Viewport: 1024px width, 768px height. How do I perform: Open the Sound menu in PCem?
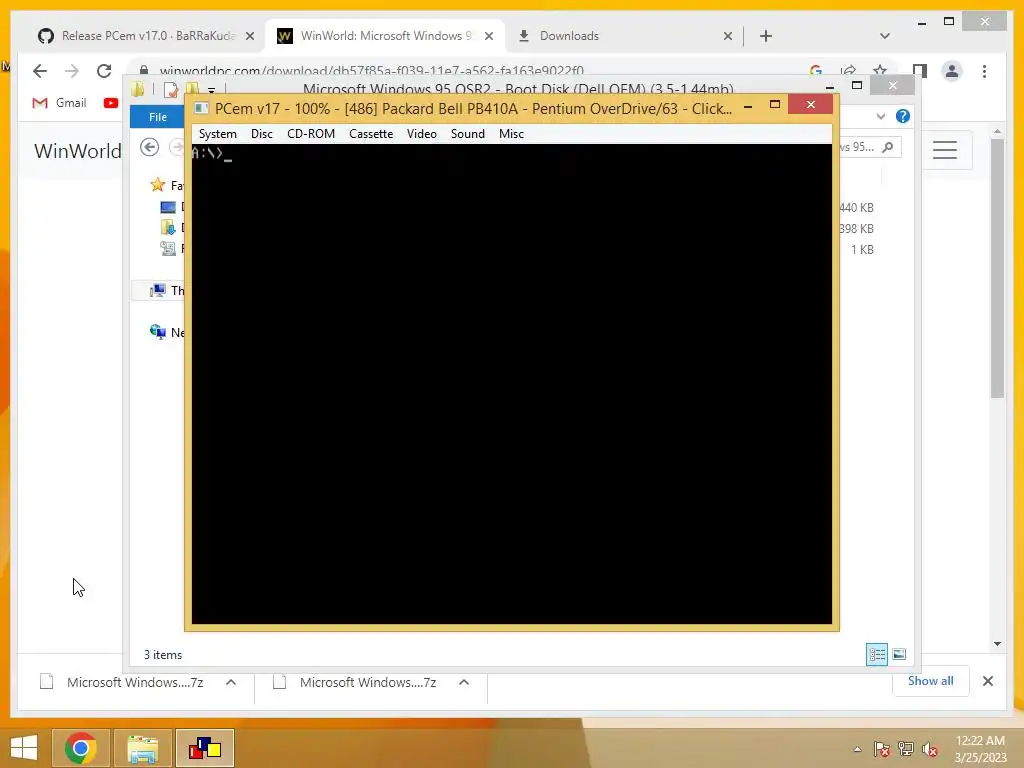click(x=468, y=134)
